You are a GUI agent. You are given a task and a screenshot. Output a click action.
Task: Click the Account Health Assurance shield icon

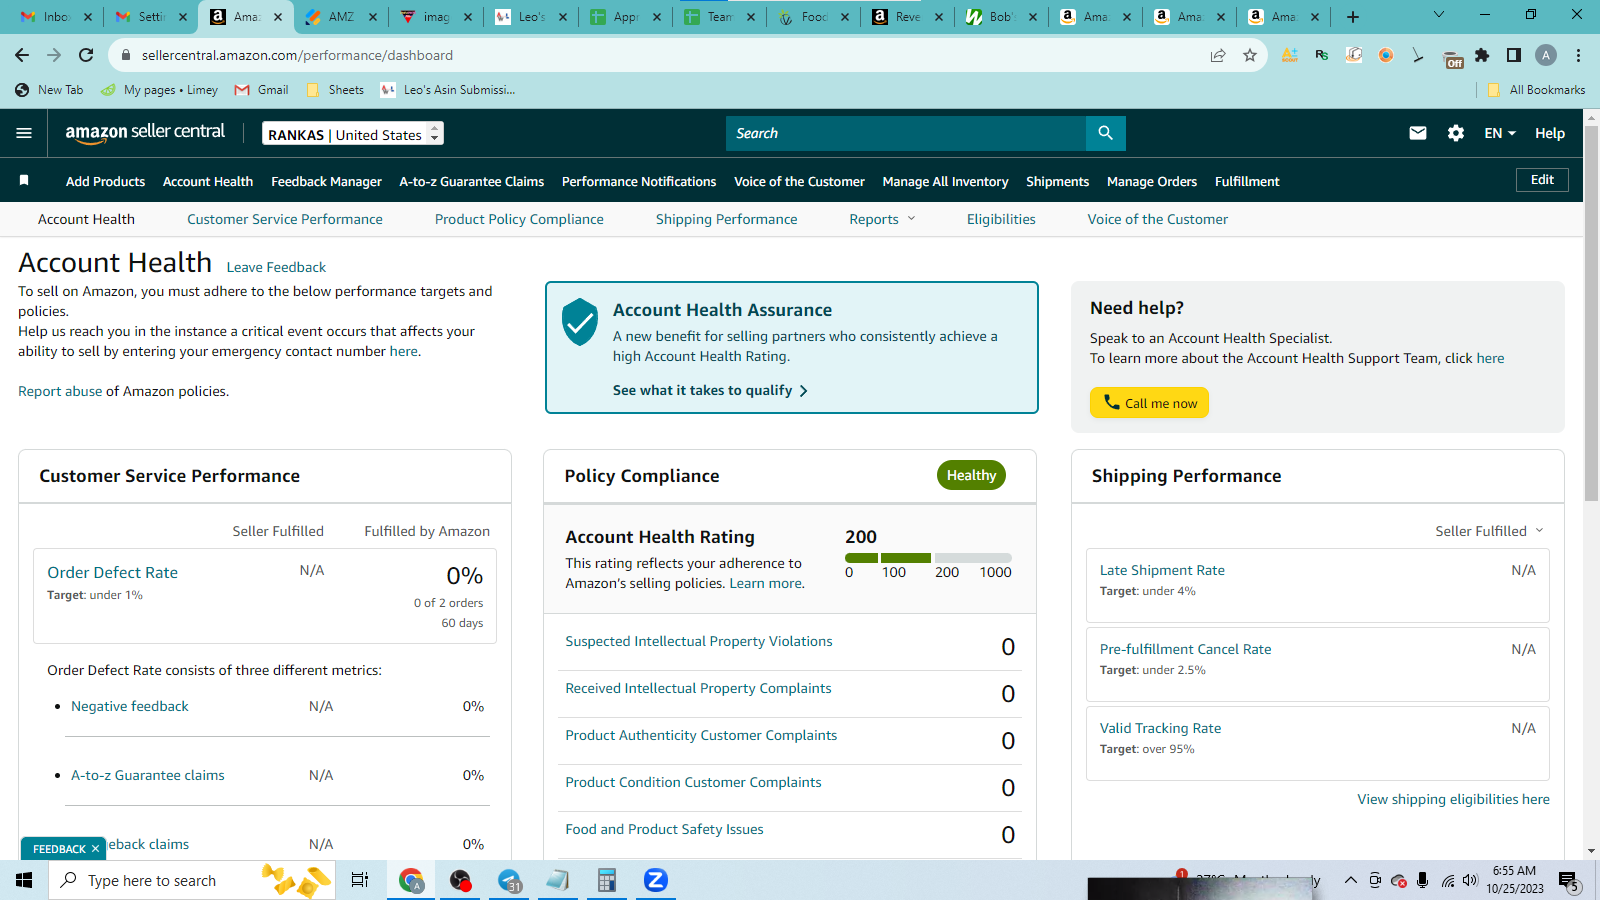click(580, 322)
